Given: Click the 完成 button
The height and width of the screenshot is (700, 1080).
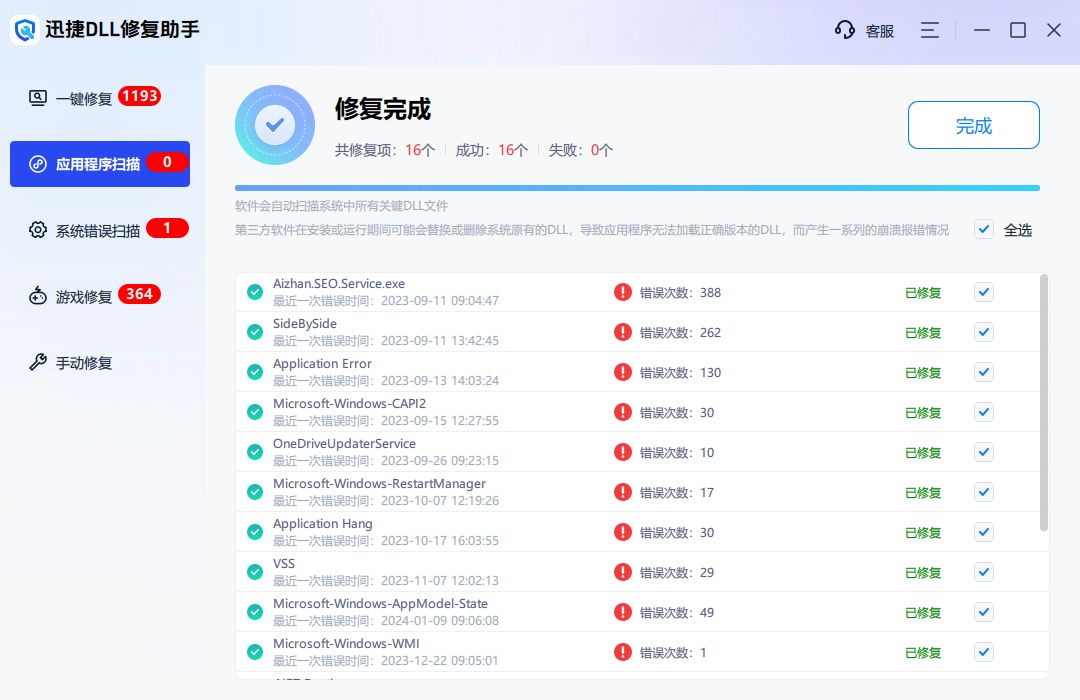Looking at the screenshot, I should (x=973, y=125).
